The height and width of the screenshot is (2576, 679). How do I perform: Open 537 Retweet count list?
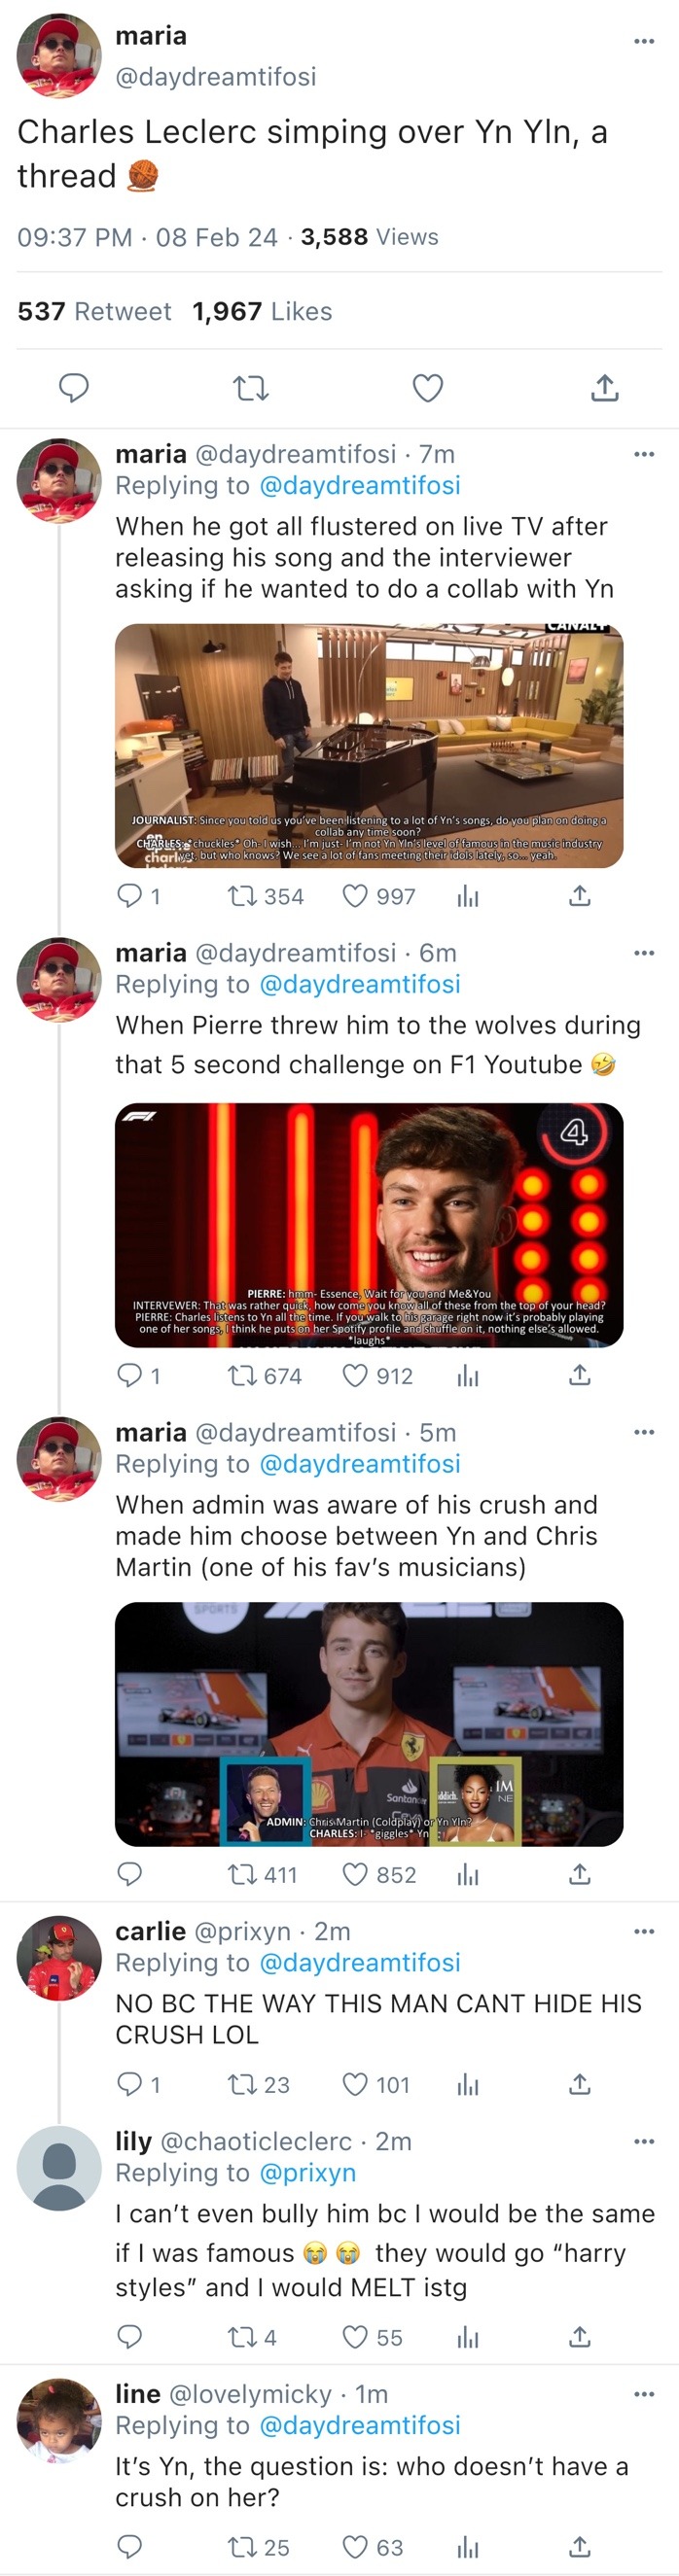94,312
